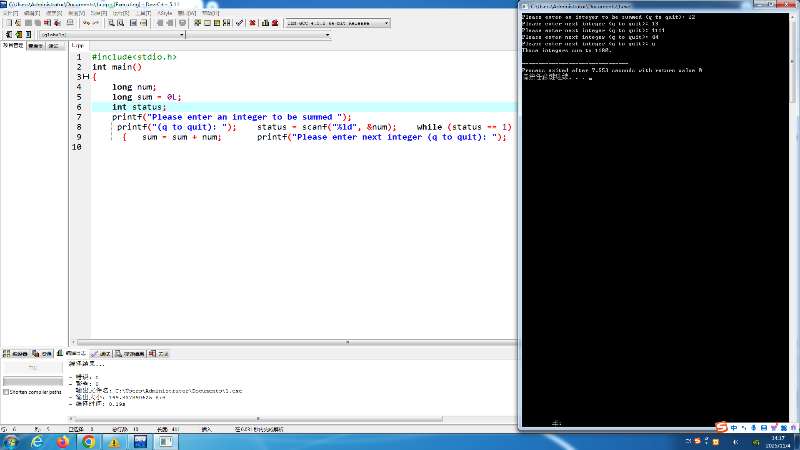Close the current file using toolbar icon
Viewport: 800px width, 450px height.
pos(47,23)
